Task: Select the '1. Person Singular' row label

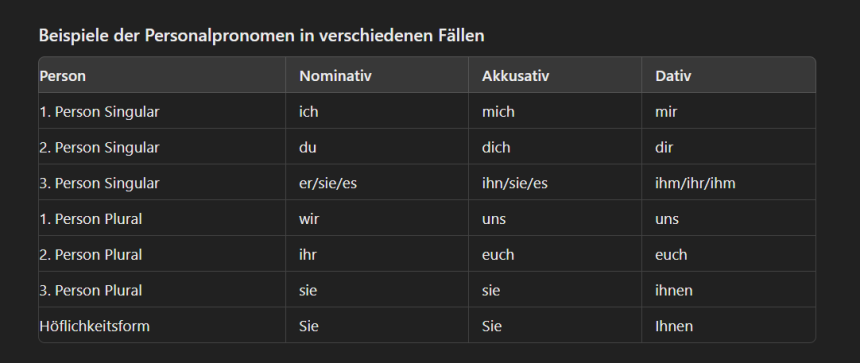Action: point(99,112)
